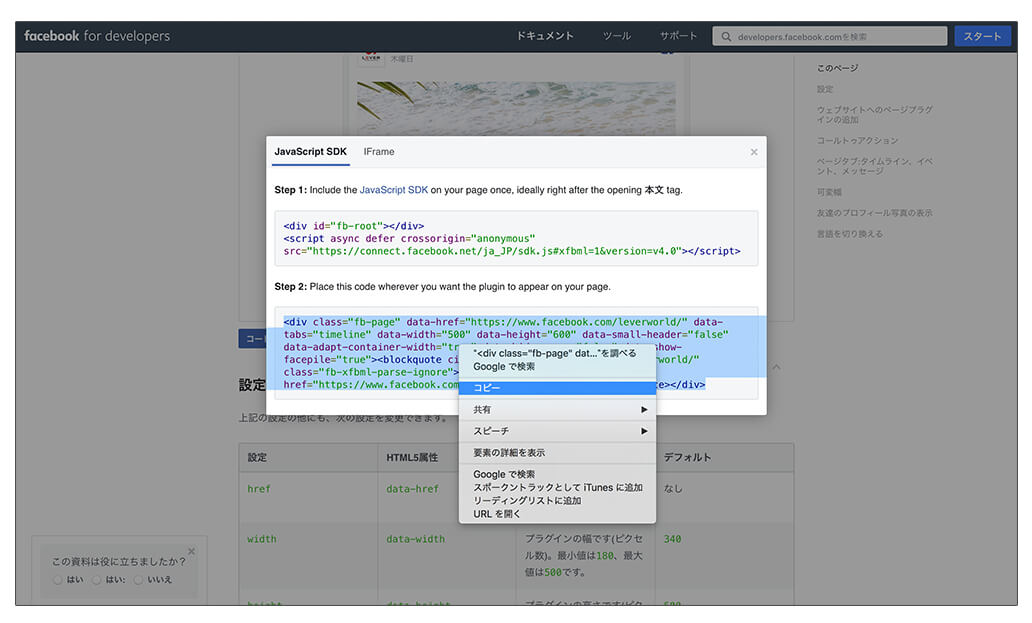1032x623 pixels.
Task: Select the JavaScript SDK tab
Action: (310, 152)
